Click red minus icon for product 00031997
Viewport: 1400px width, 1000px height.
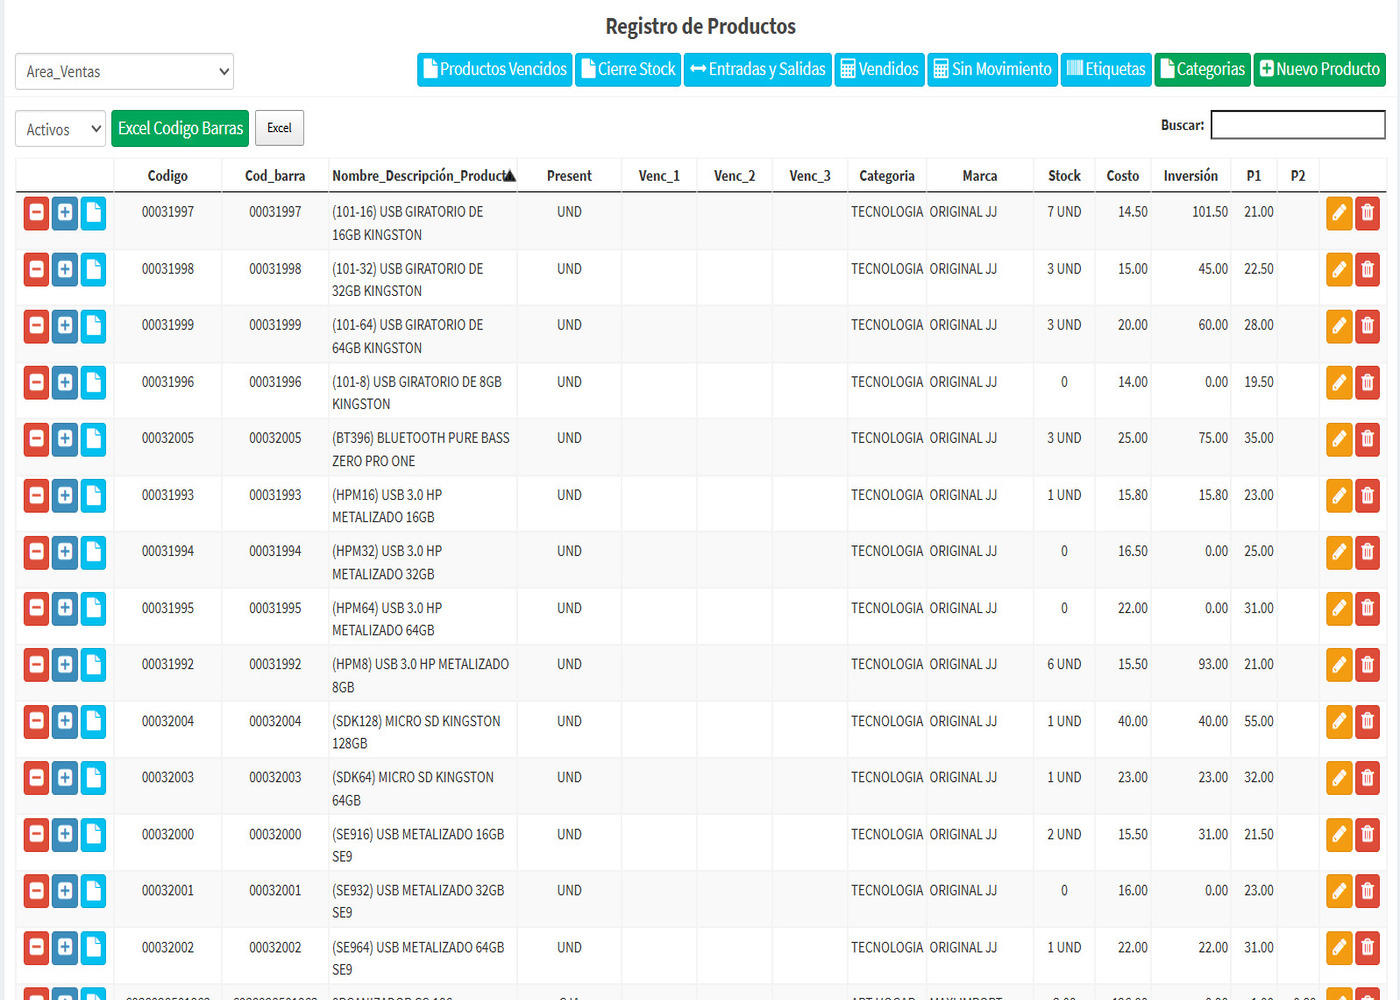[36, 213]
